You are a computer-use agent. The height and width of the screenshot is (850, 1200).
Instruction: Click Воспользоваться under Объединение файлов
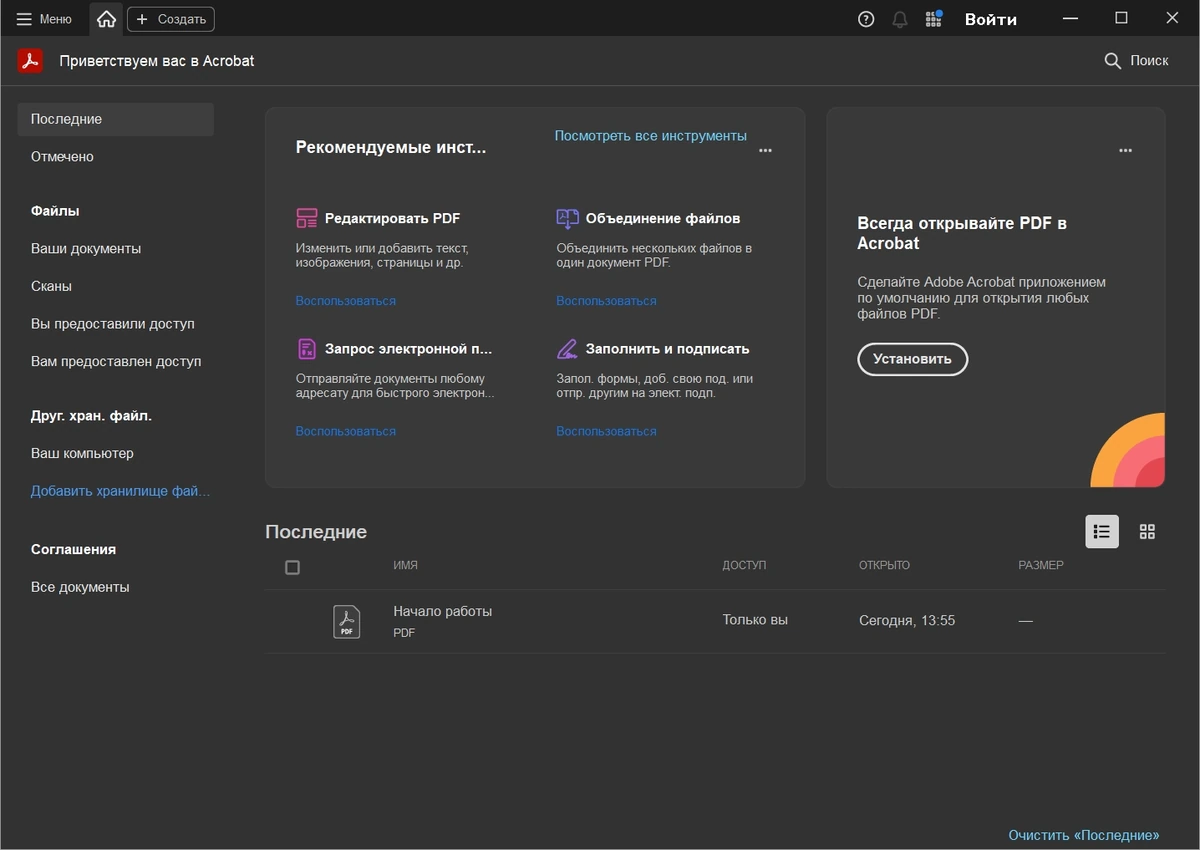606,301
